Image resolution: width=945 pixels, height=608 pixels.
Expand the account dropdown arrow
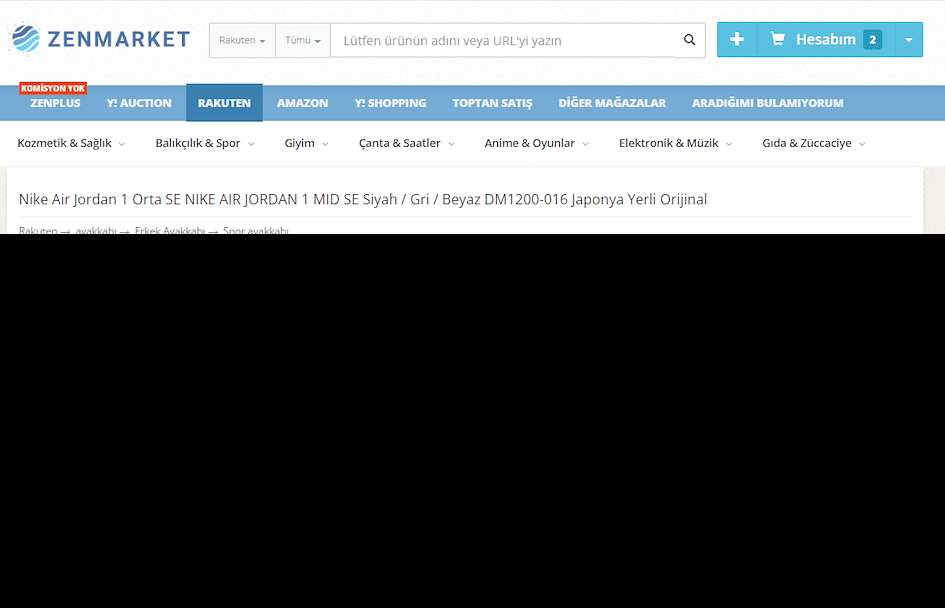[909, 39]
